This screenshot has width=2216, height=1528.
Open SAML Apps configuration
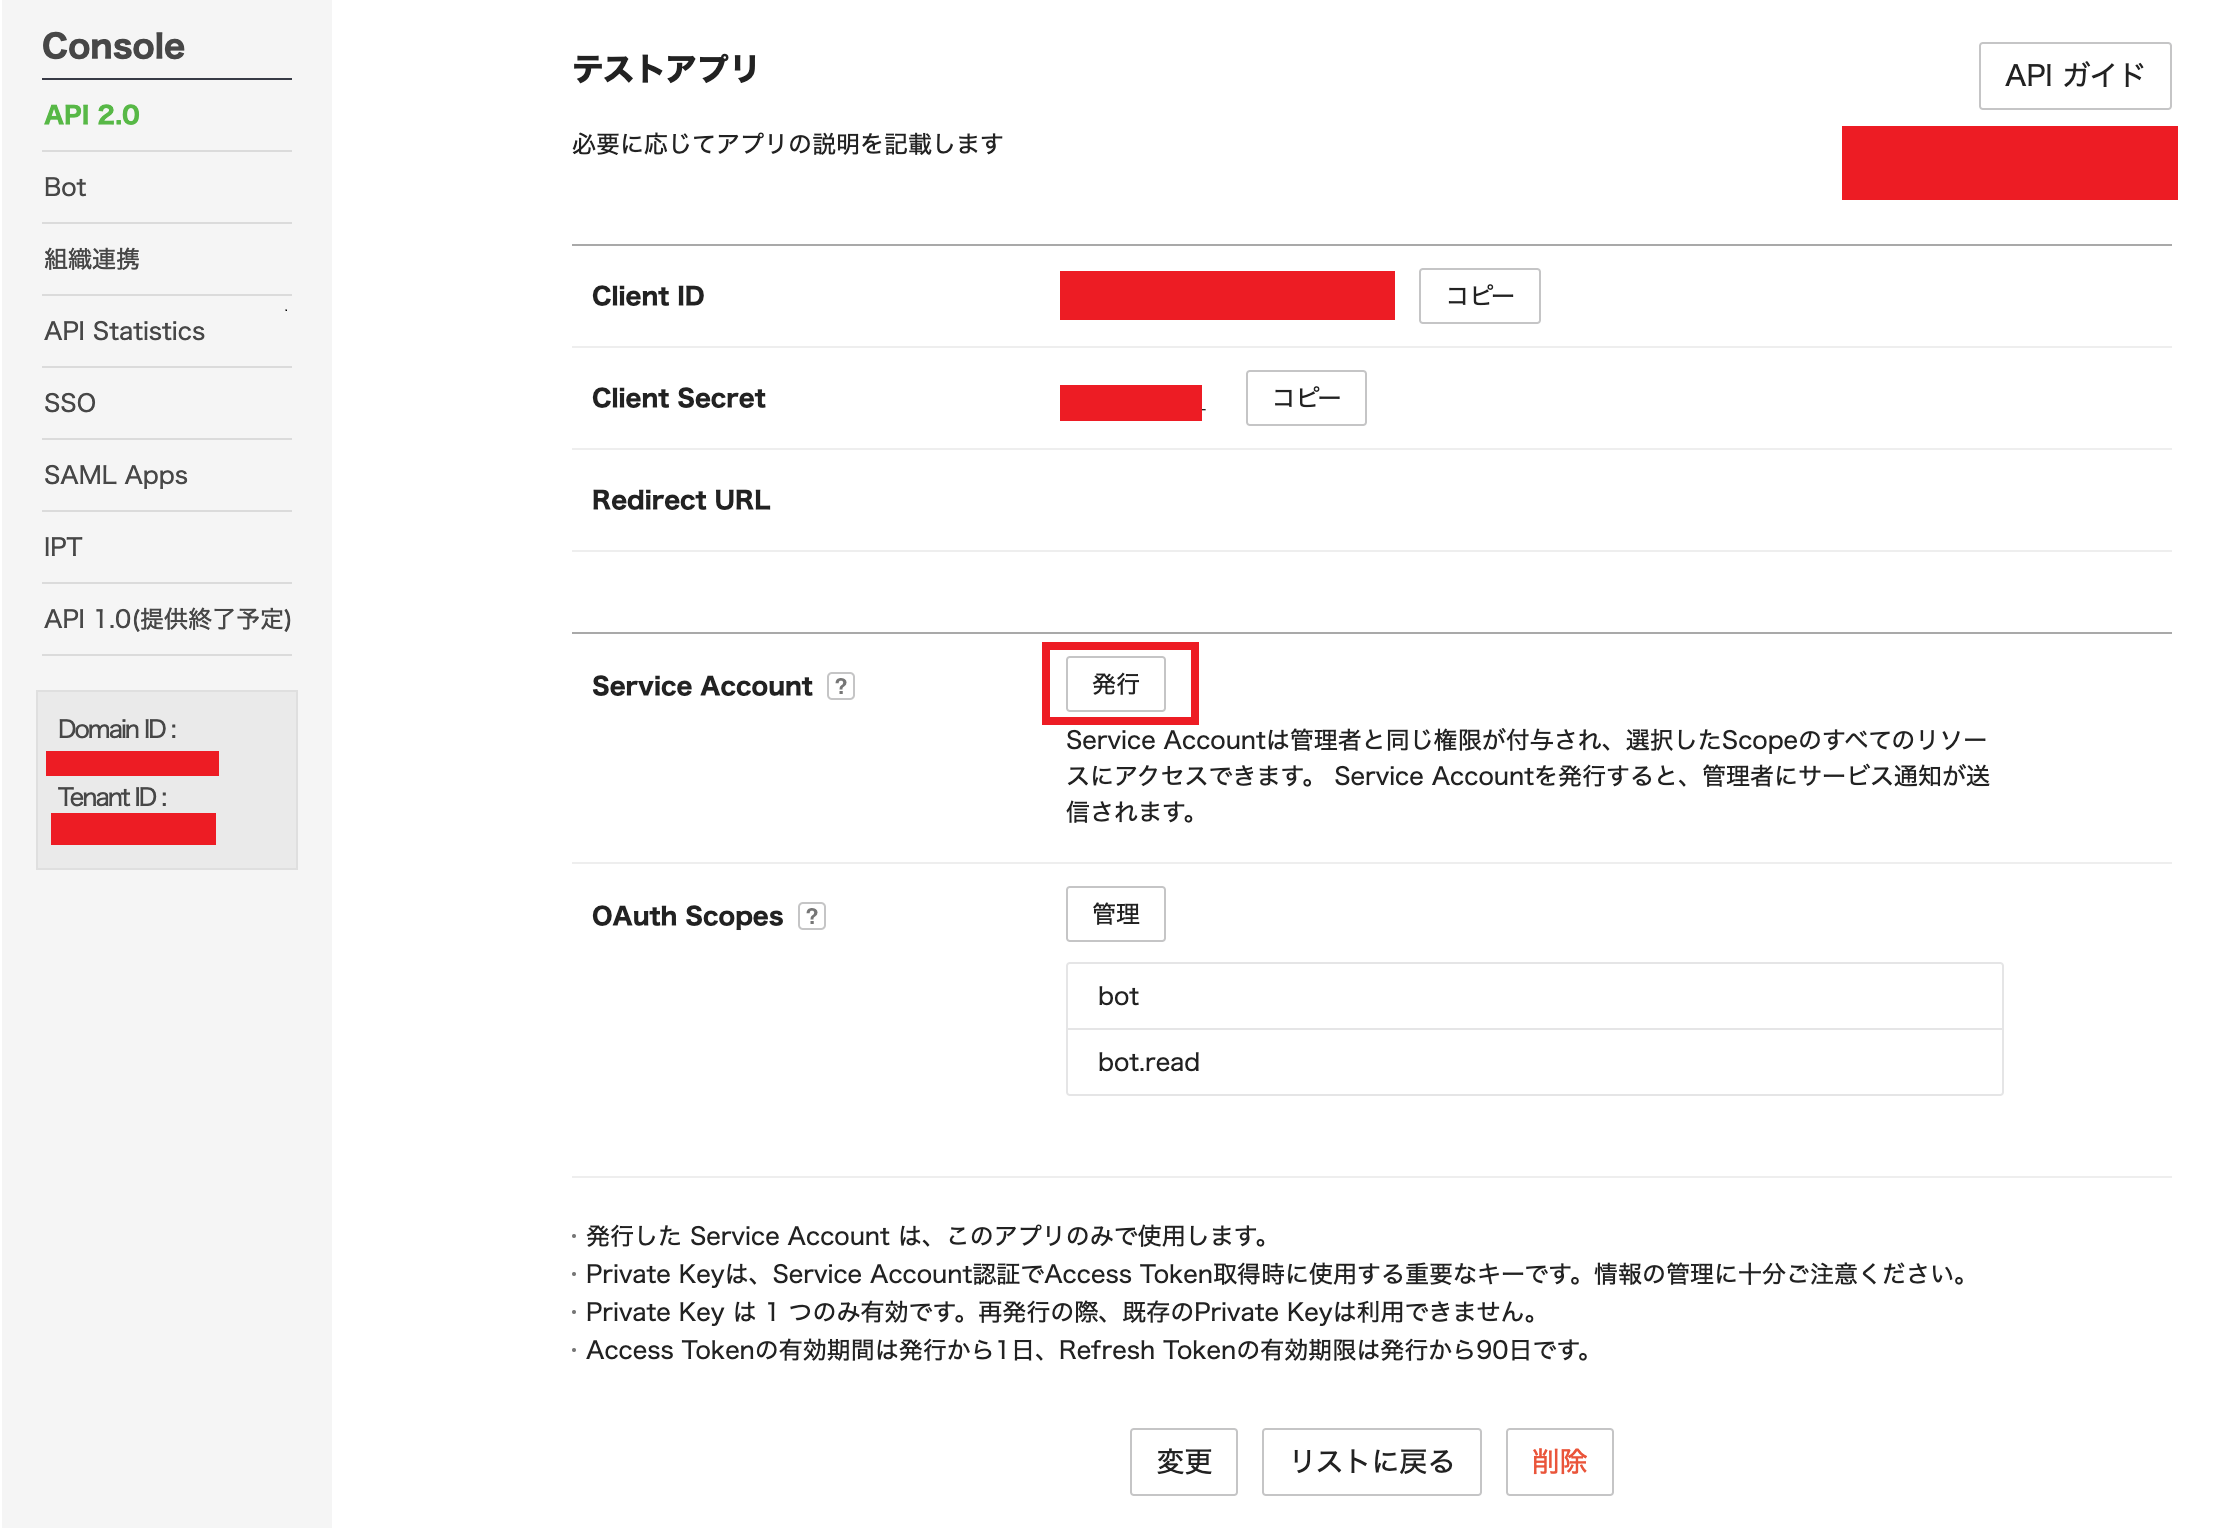tap(115, 474)
